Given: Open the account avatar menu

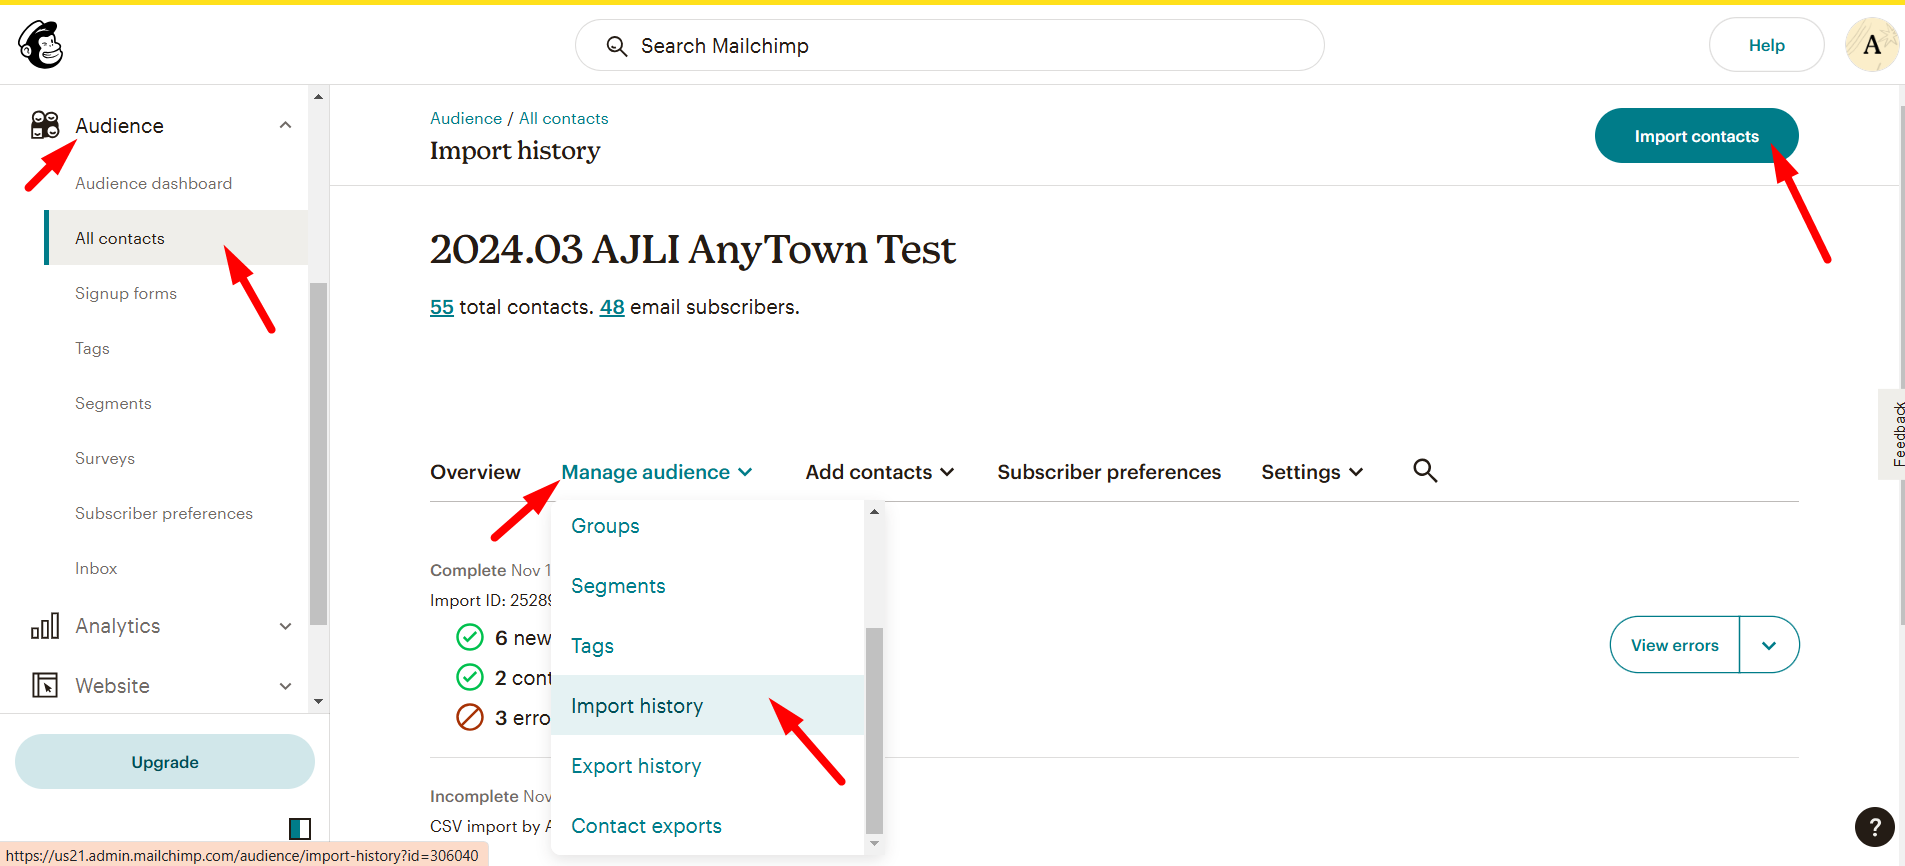Looking at the screenshot, I should (x=1871, y=45).
